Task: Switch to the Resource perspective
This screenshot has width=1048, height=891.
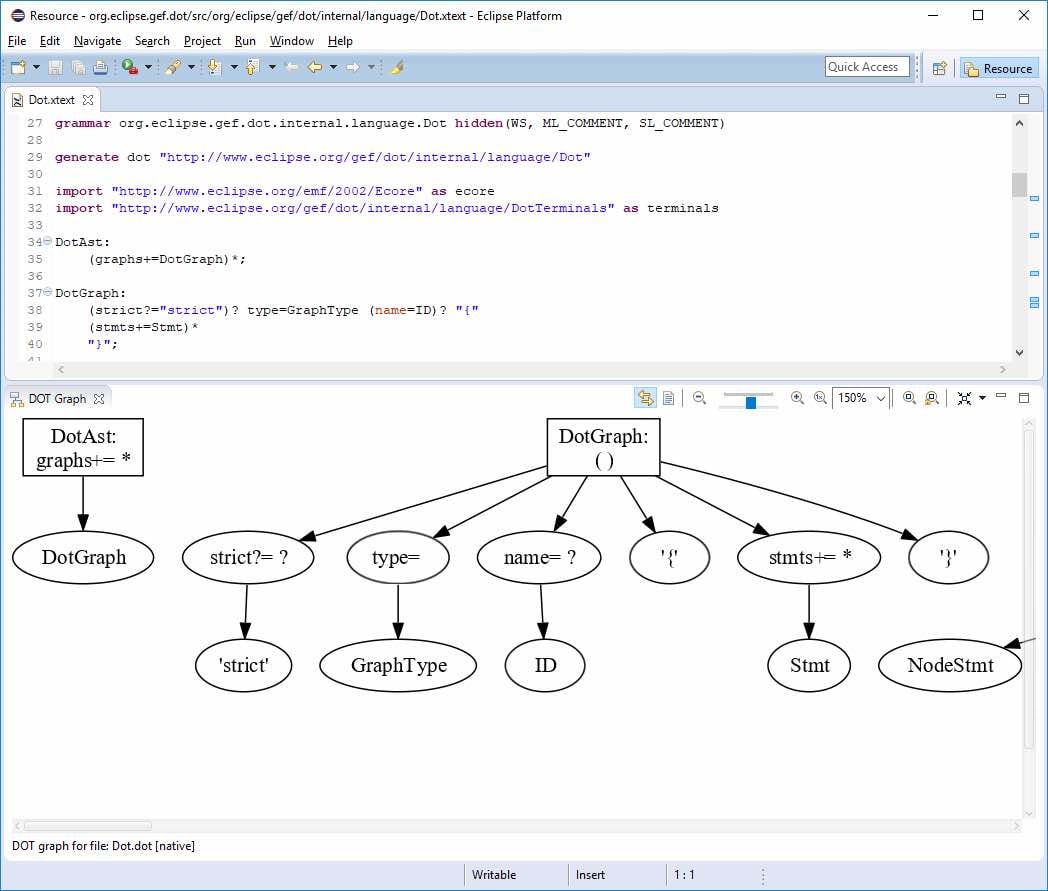Action: pos(999,68)
